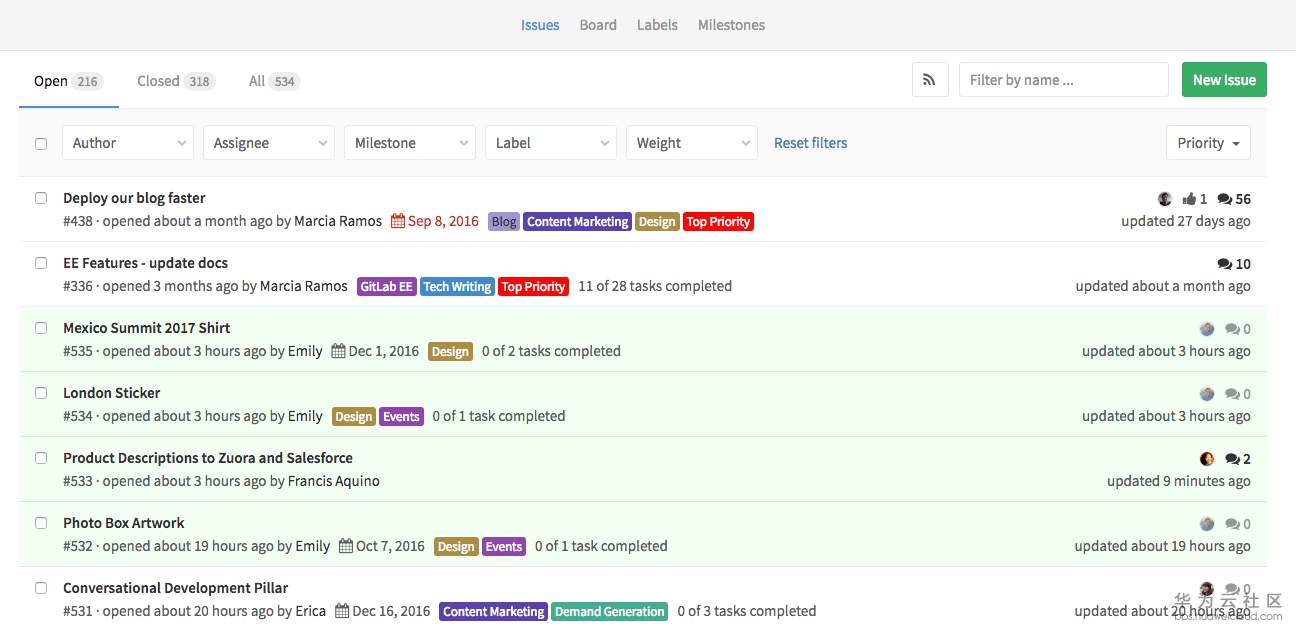Open the Mexico Summit 2017 Shirt issue
This screenshot has width=1296, height=631.
pyautogui.click(x=146, y=328)
